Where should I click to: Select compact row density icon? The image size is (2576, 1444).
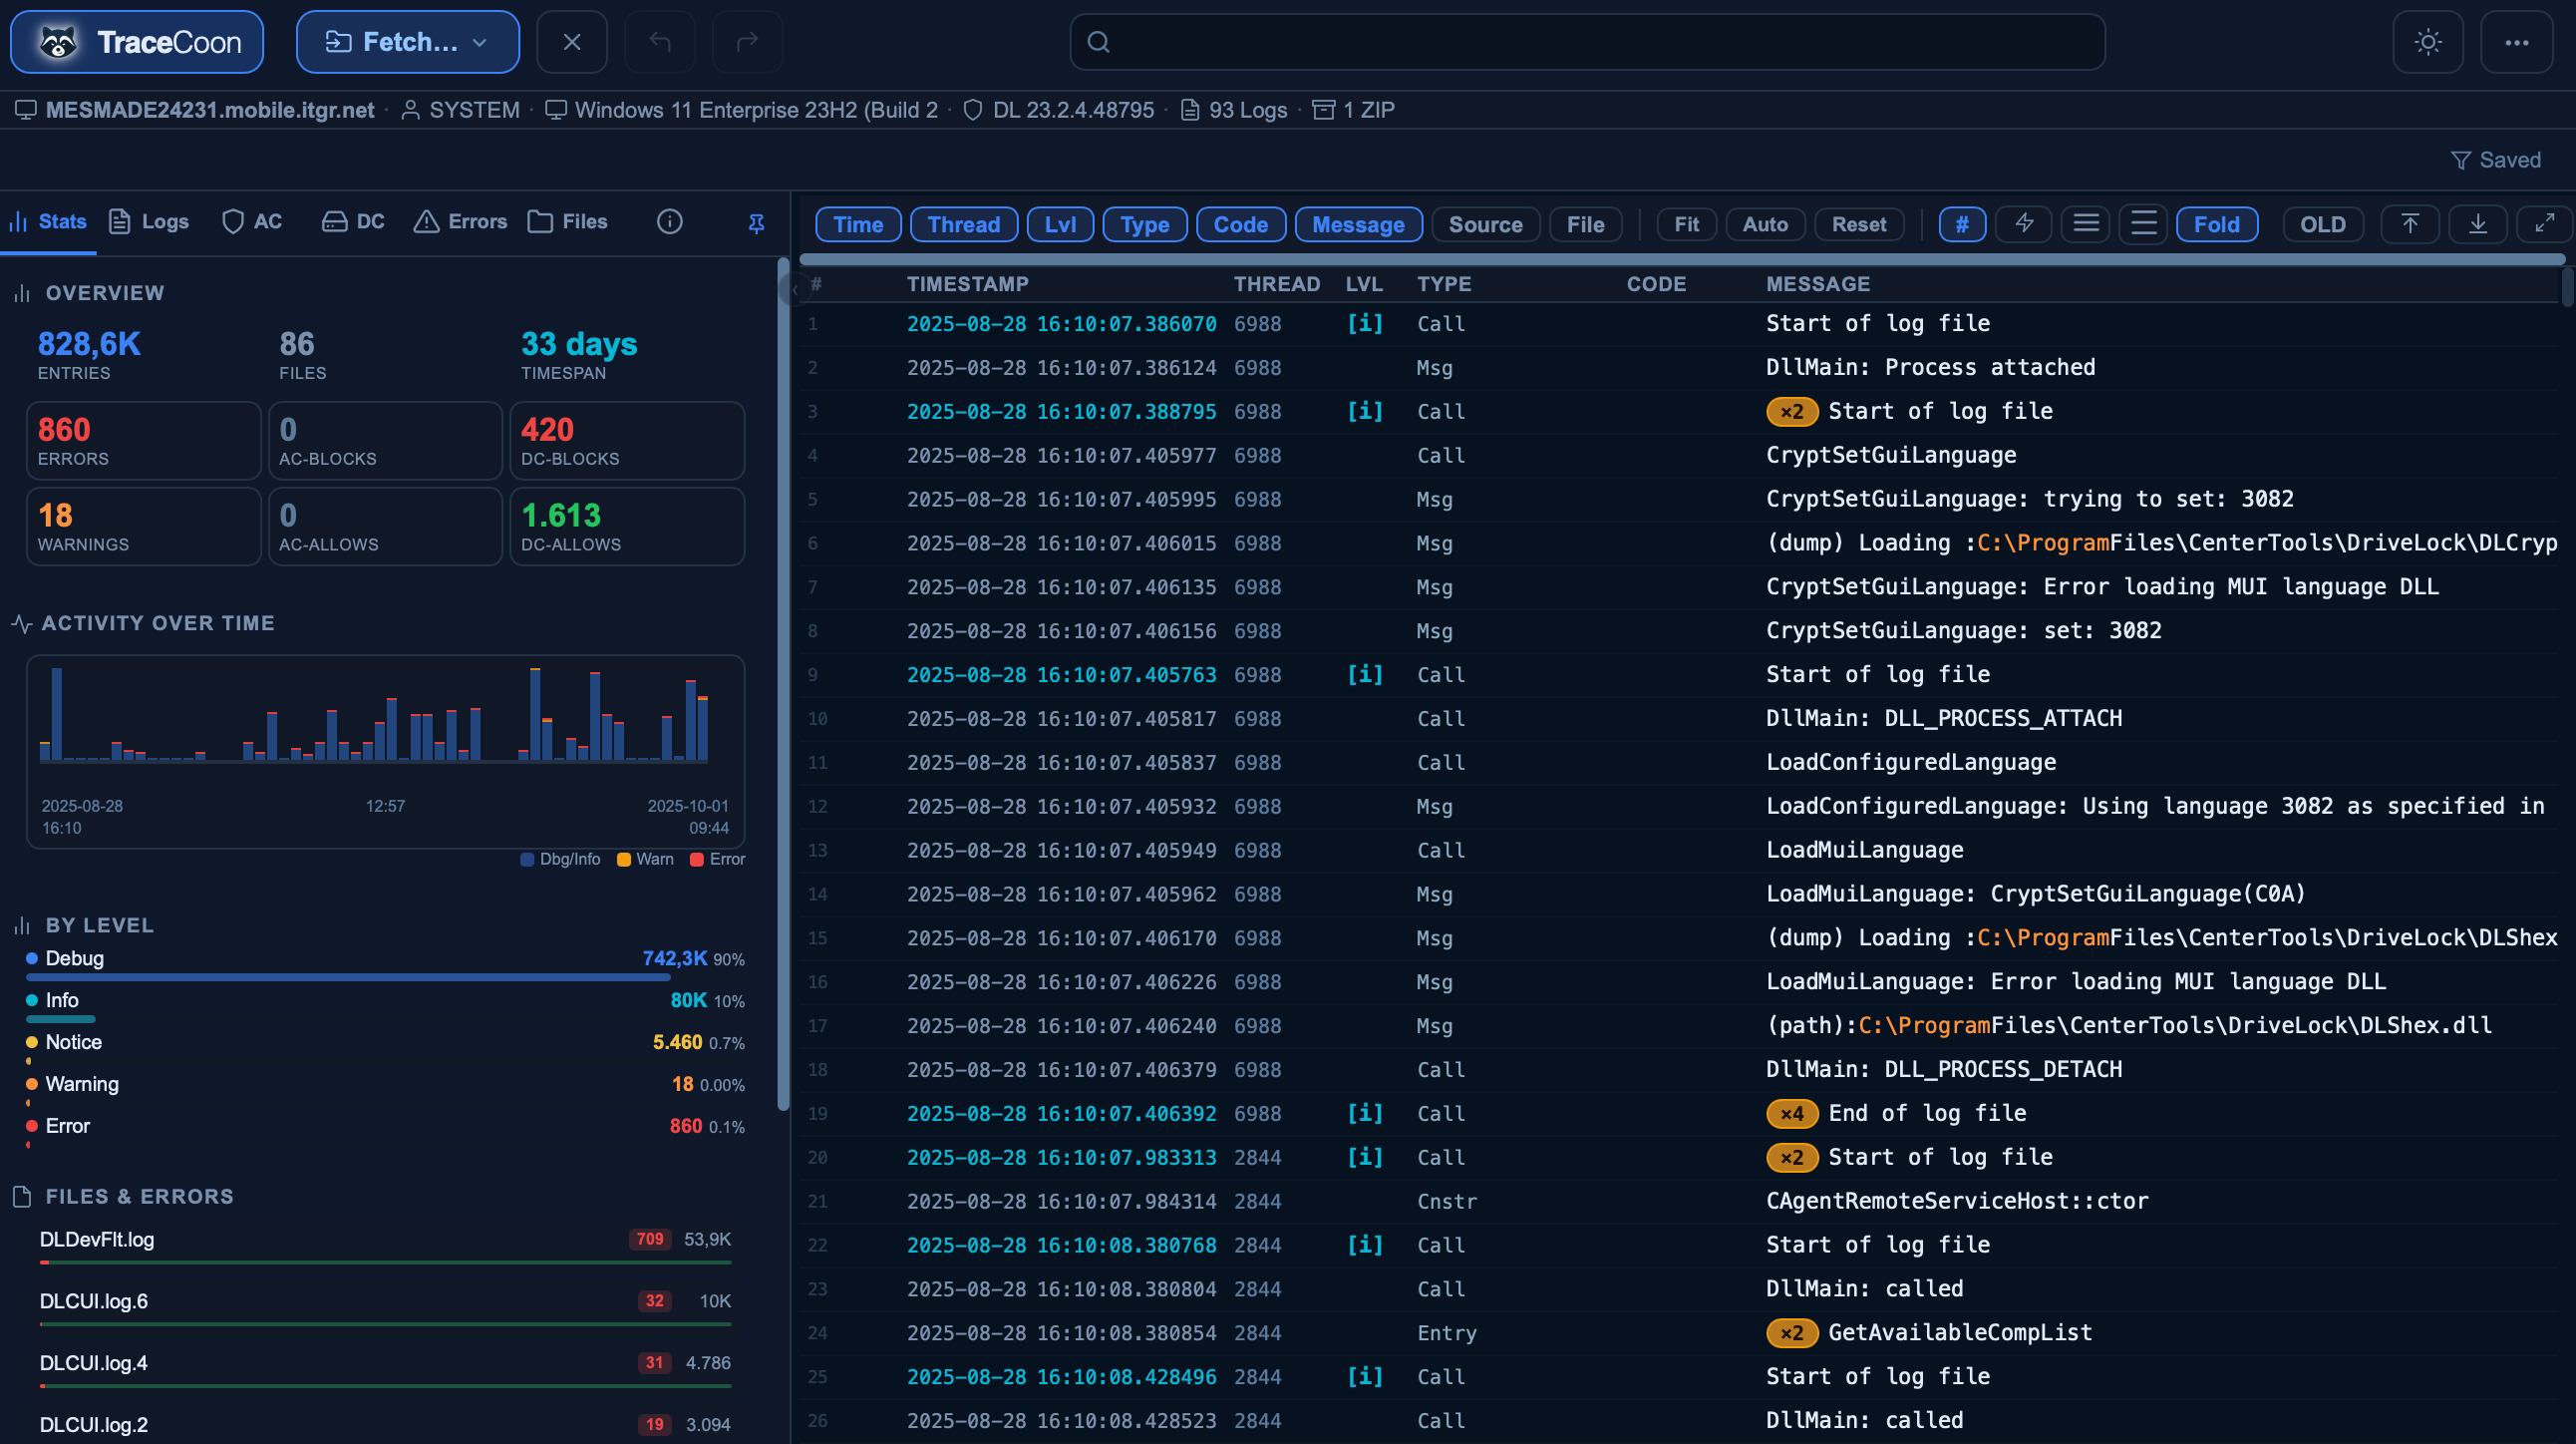(2086, 225)
